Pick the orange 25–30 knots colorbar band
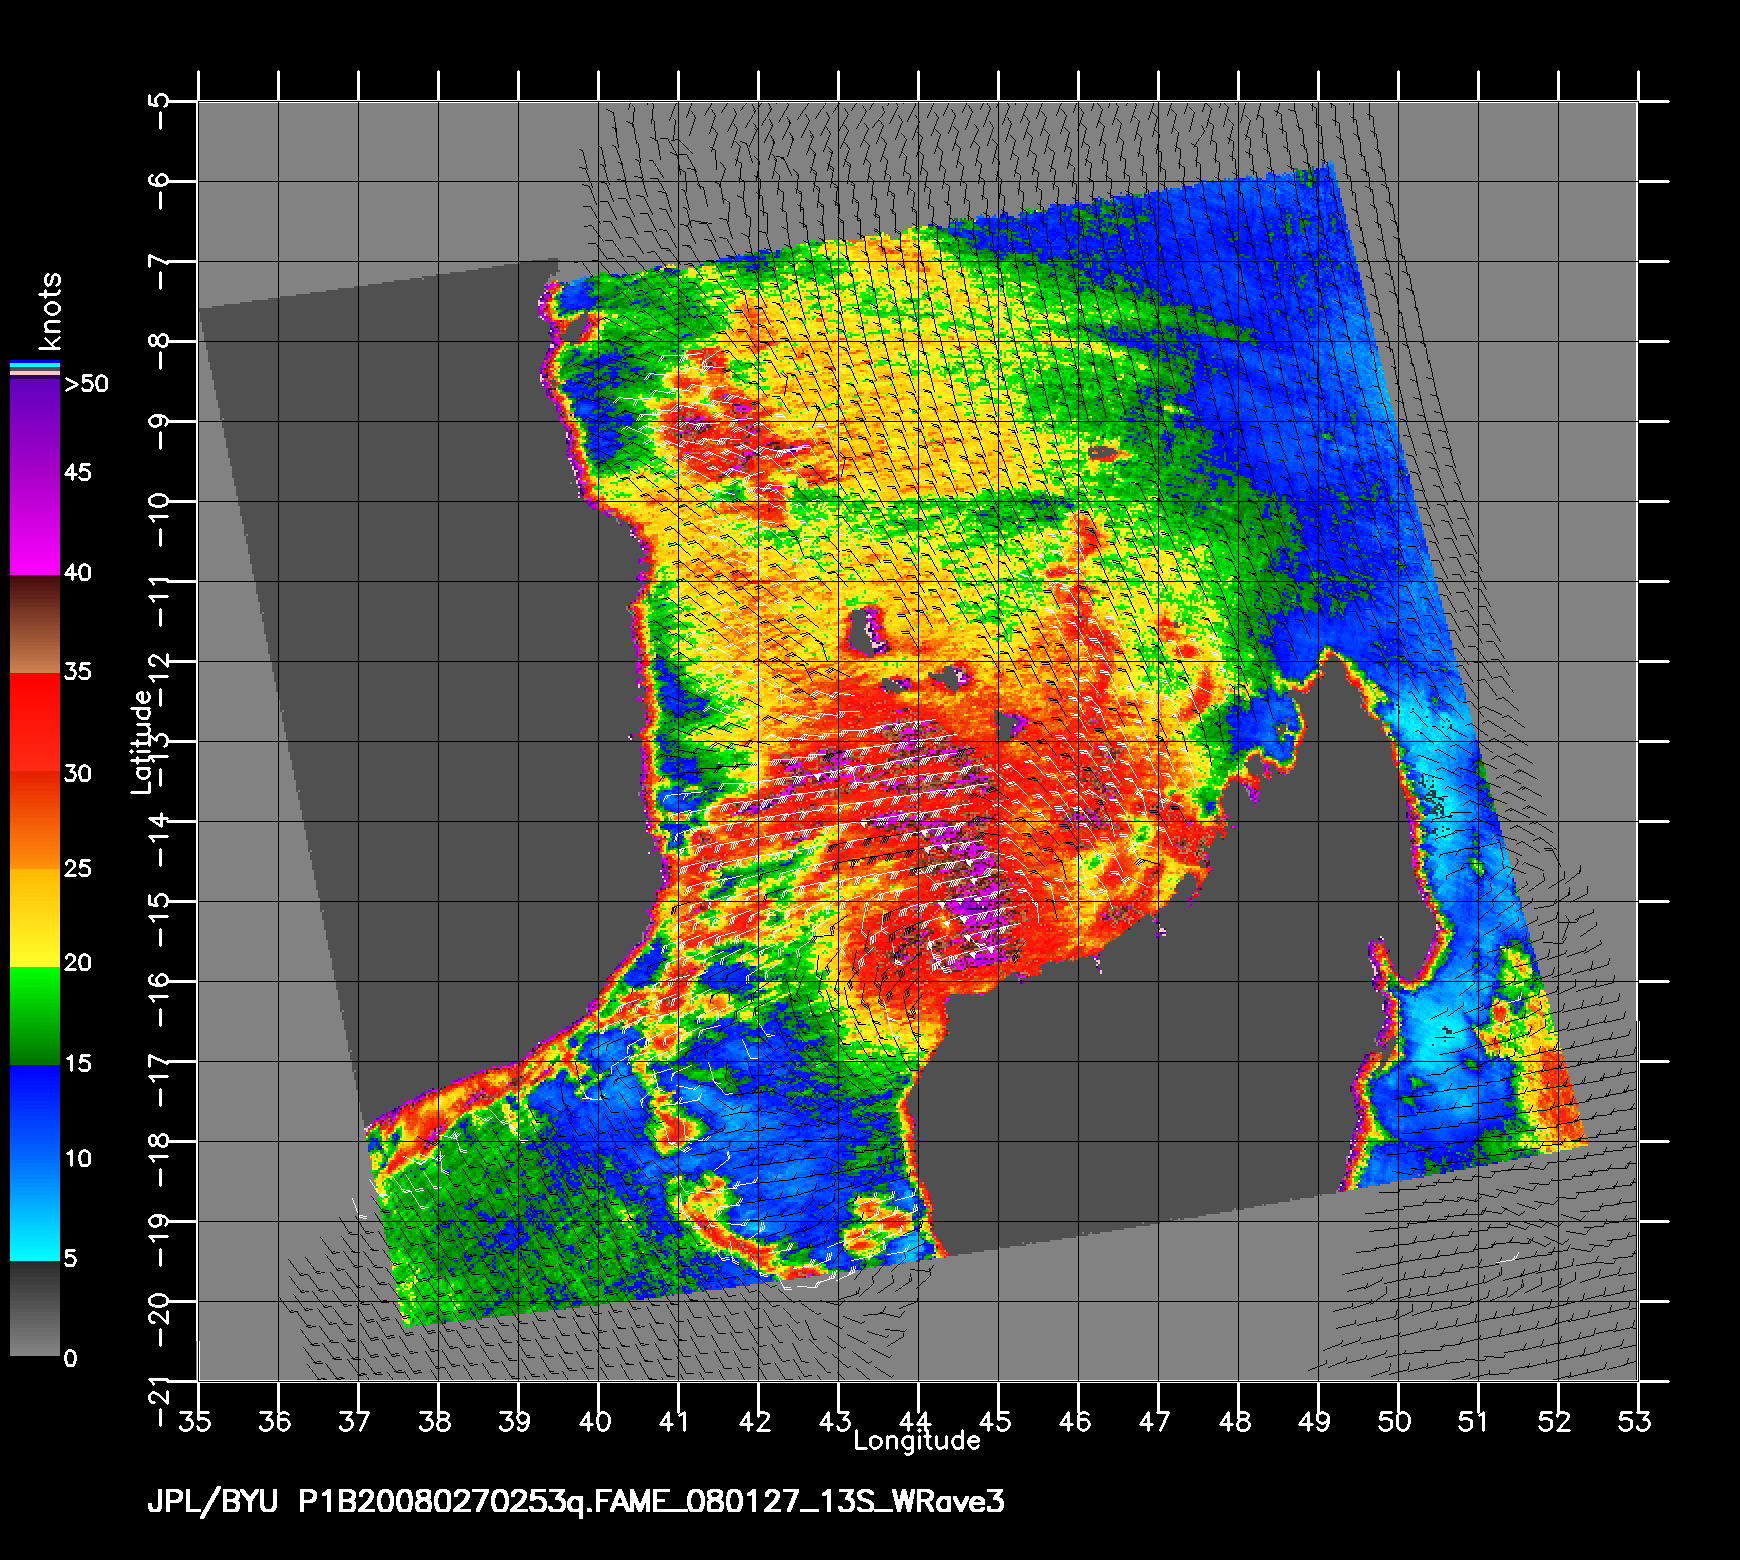This screenshot has height=1560, width=1740. click(x=35, y=820)
